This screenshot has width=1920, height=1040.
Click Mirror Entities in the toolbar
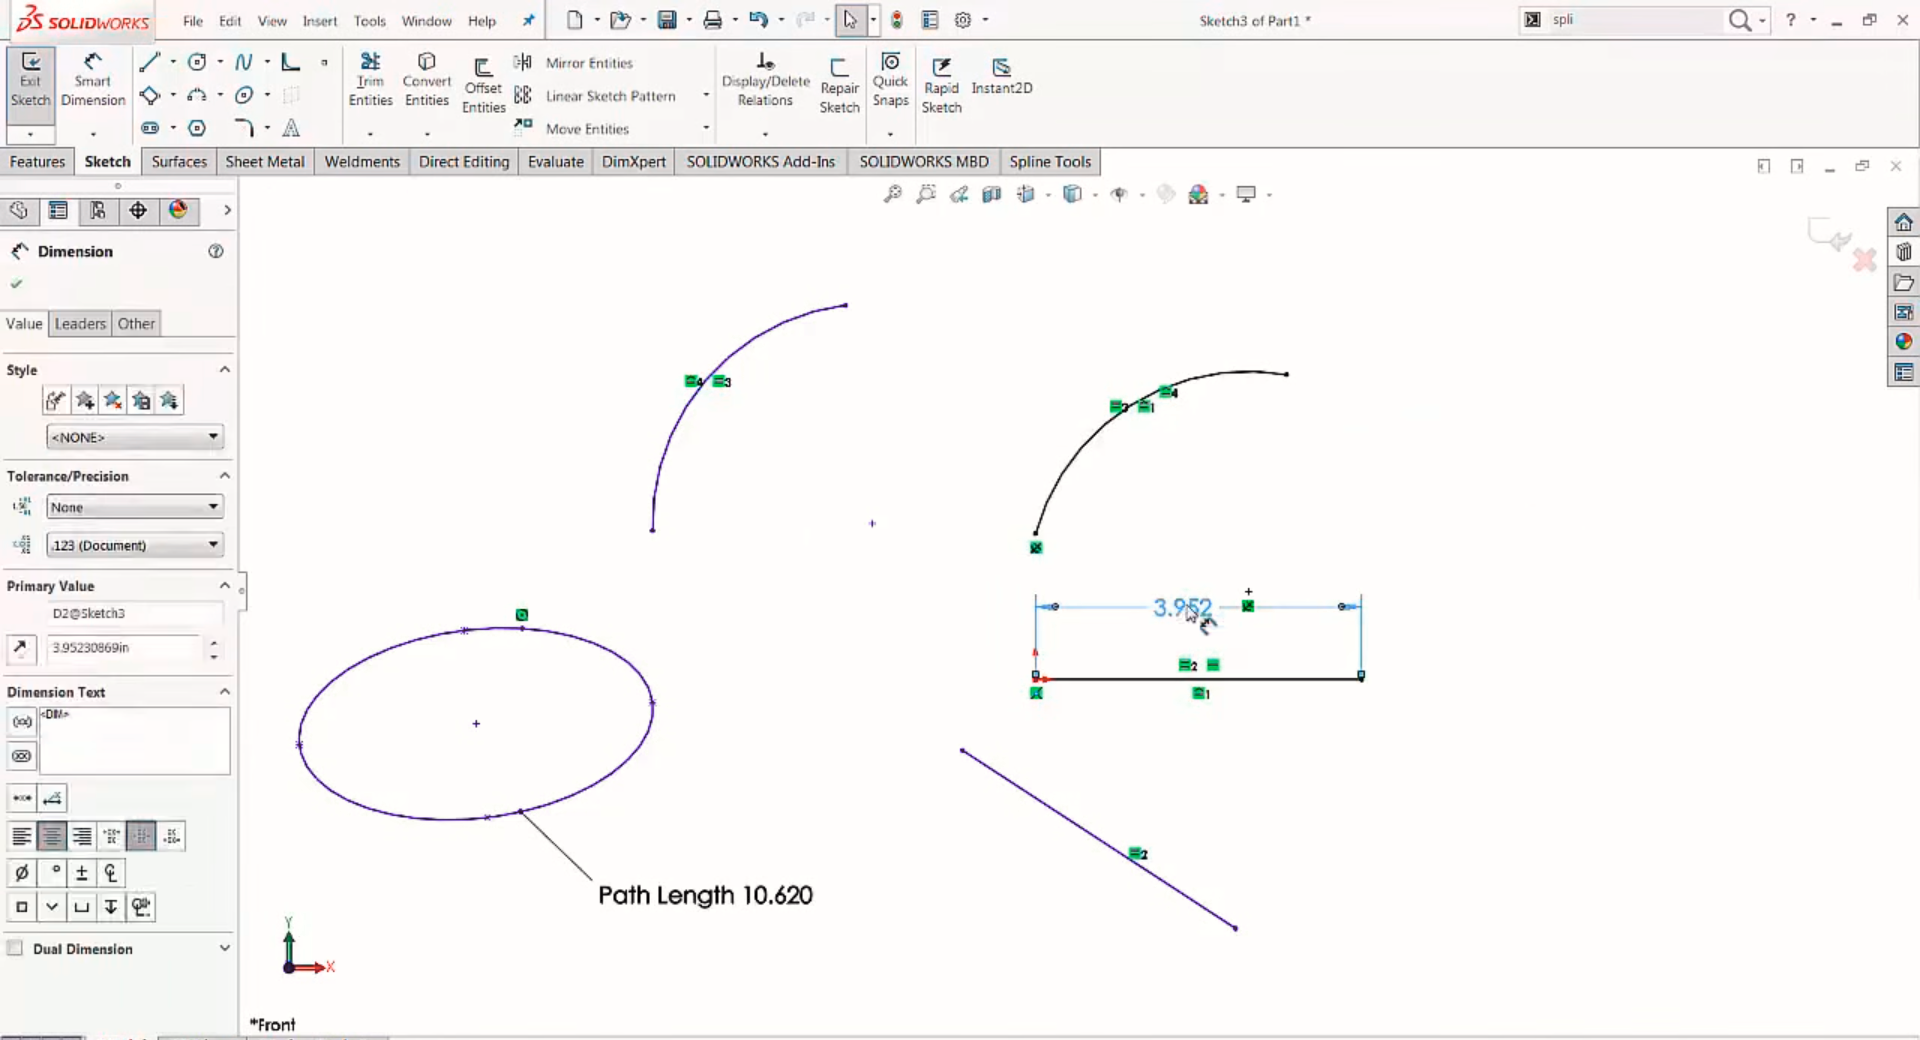[x=588, y=62]
